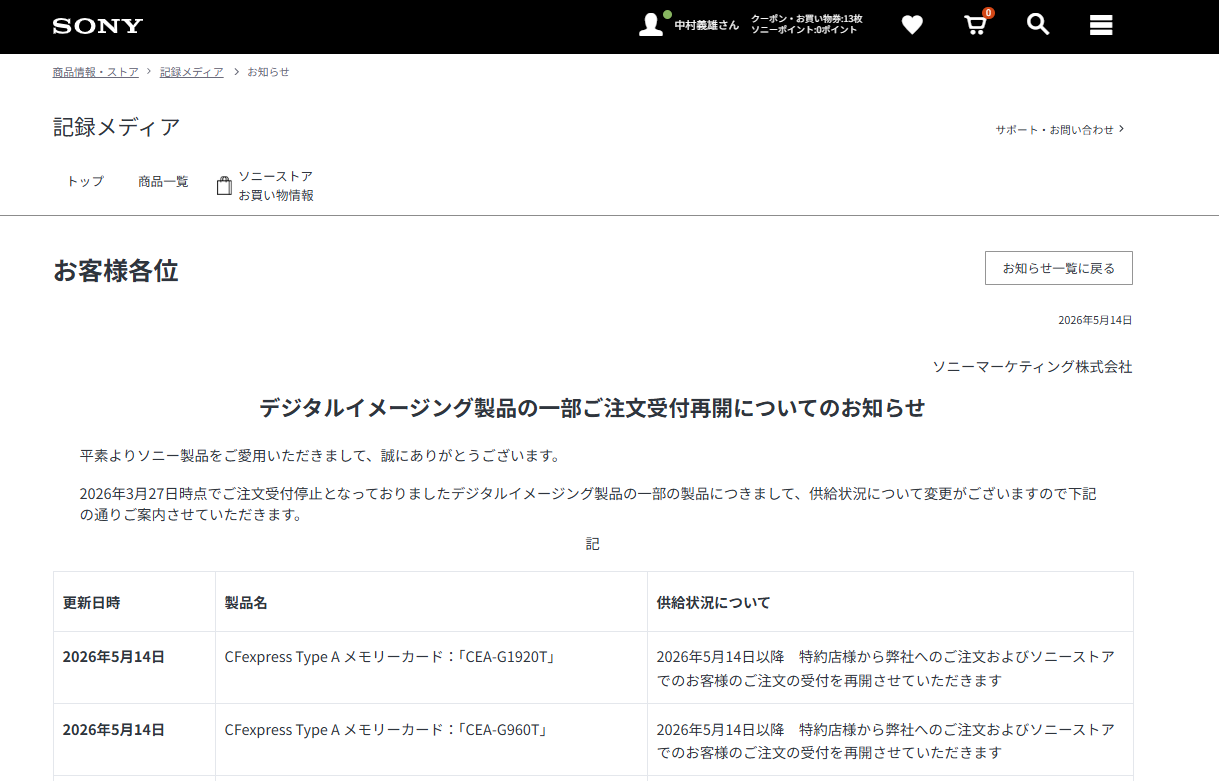The image size is (1219, 781).
Task: Click the SONY logo
Action: [x=98, y=26]
